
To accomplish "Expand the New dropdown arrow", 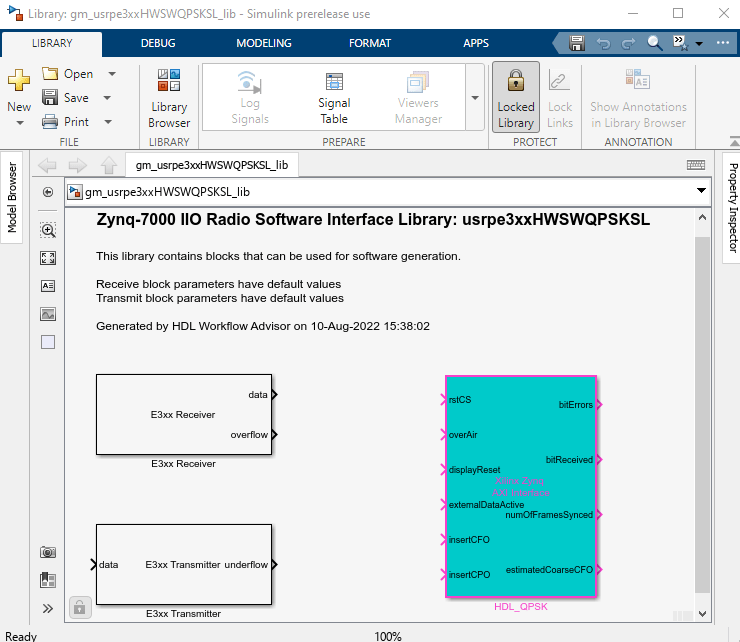I will coord(19,123).
